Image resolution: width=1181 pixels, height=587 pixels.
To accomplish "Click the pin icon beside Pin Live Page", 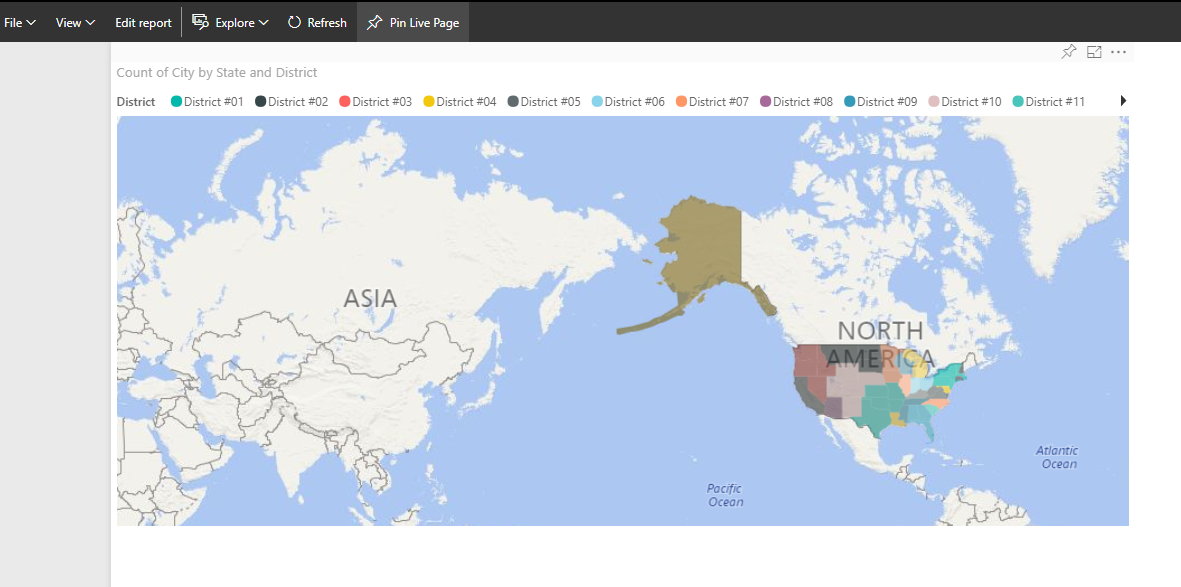I will coord(374,23).
